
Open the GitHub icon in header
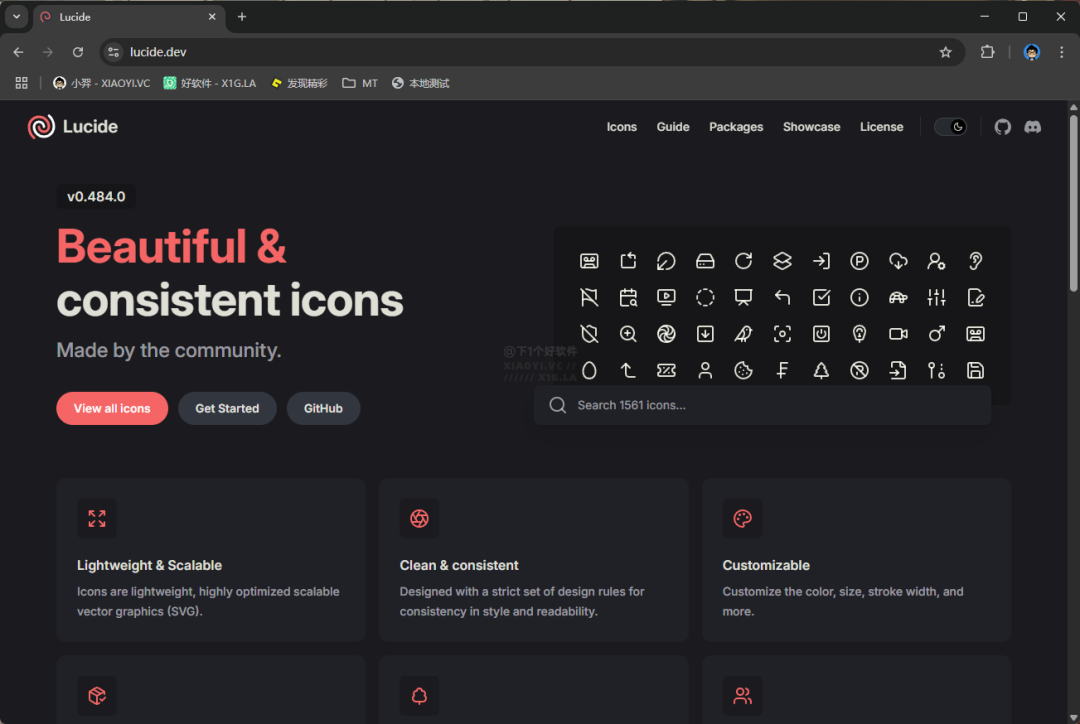[x=1003, y=127]
